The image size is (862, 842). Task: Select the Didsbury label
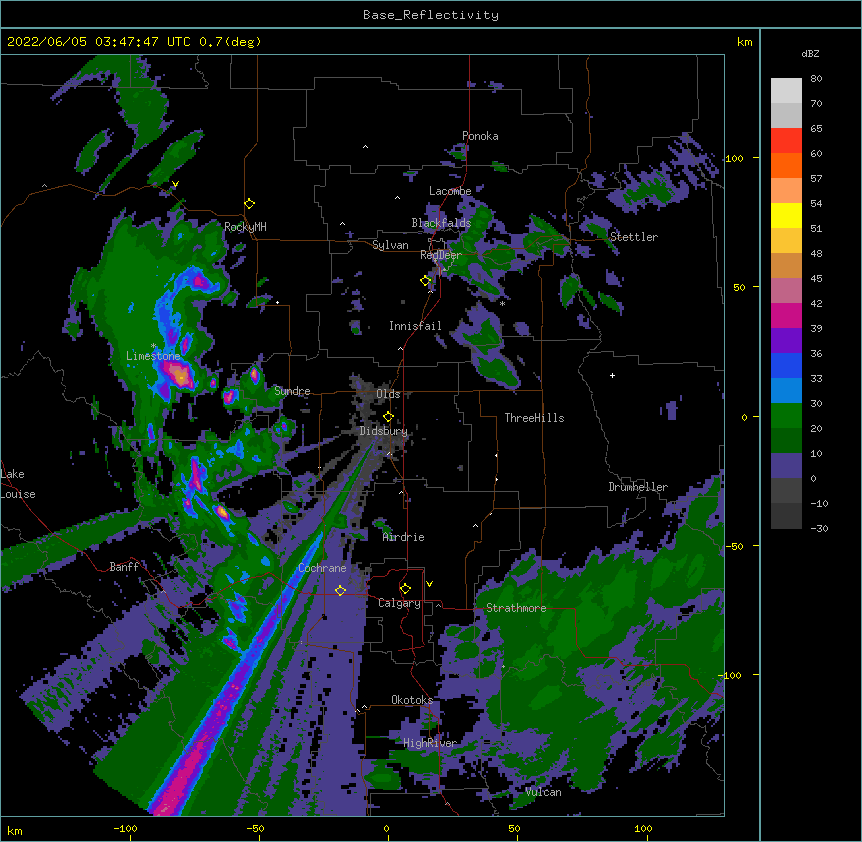[383, 431]
